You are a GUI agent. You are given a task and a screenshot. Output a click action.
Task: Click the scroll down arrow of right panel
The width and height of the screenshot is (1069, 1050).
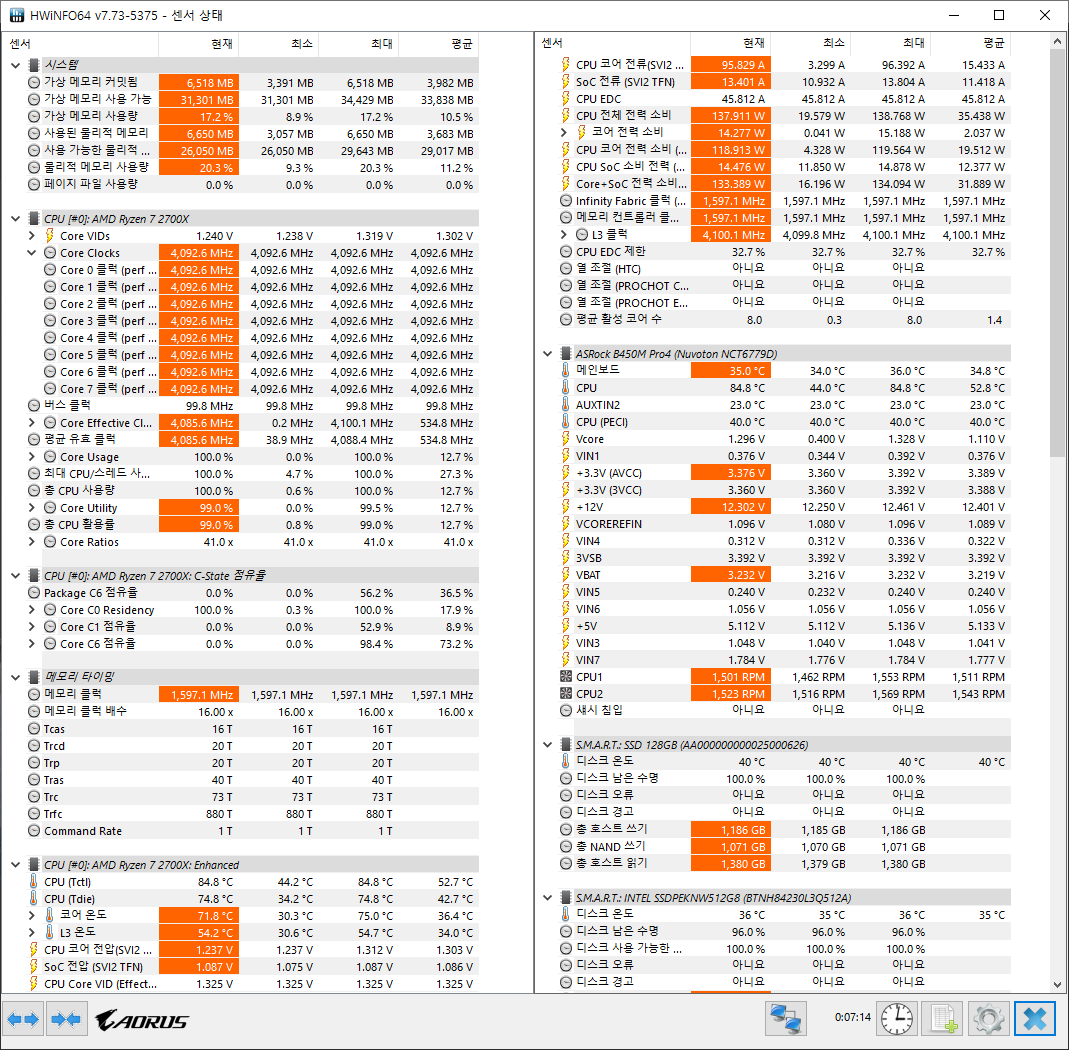click(x=1057, y=985)
